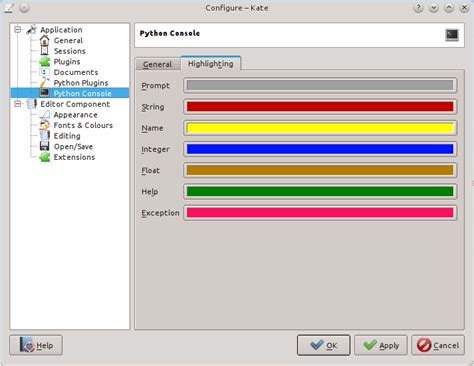This screenshot has height=366, width=474.
Task: Edit the green Help colour swatch
Action: [320, 192]
